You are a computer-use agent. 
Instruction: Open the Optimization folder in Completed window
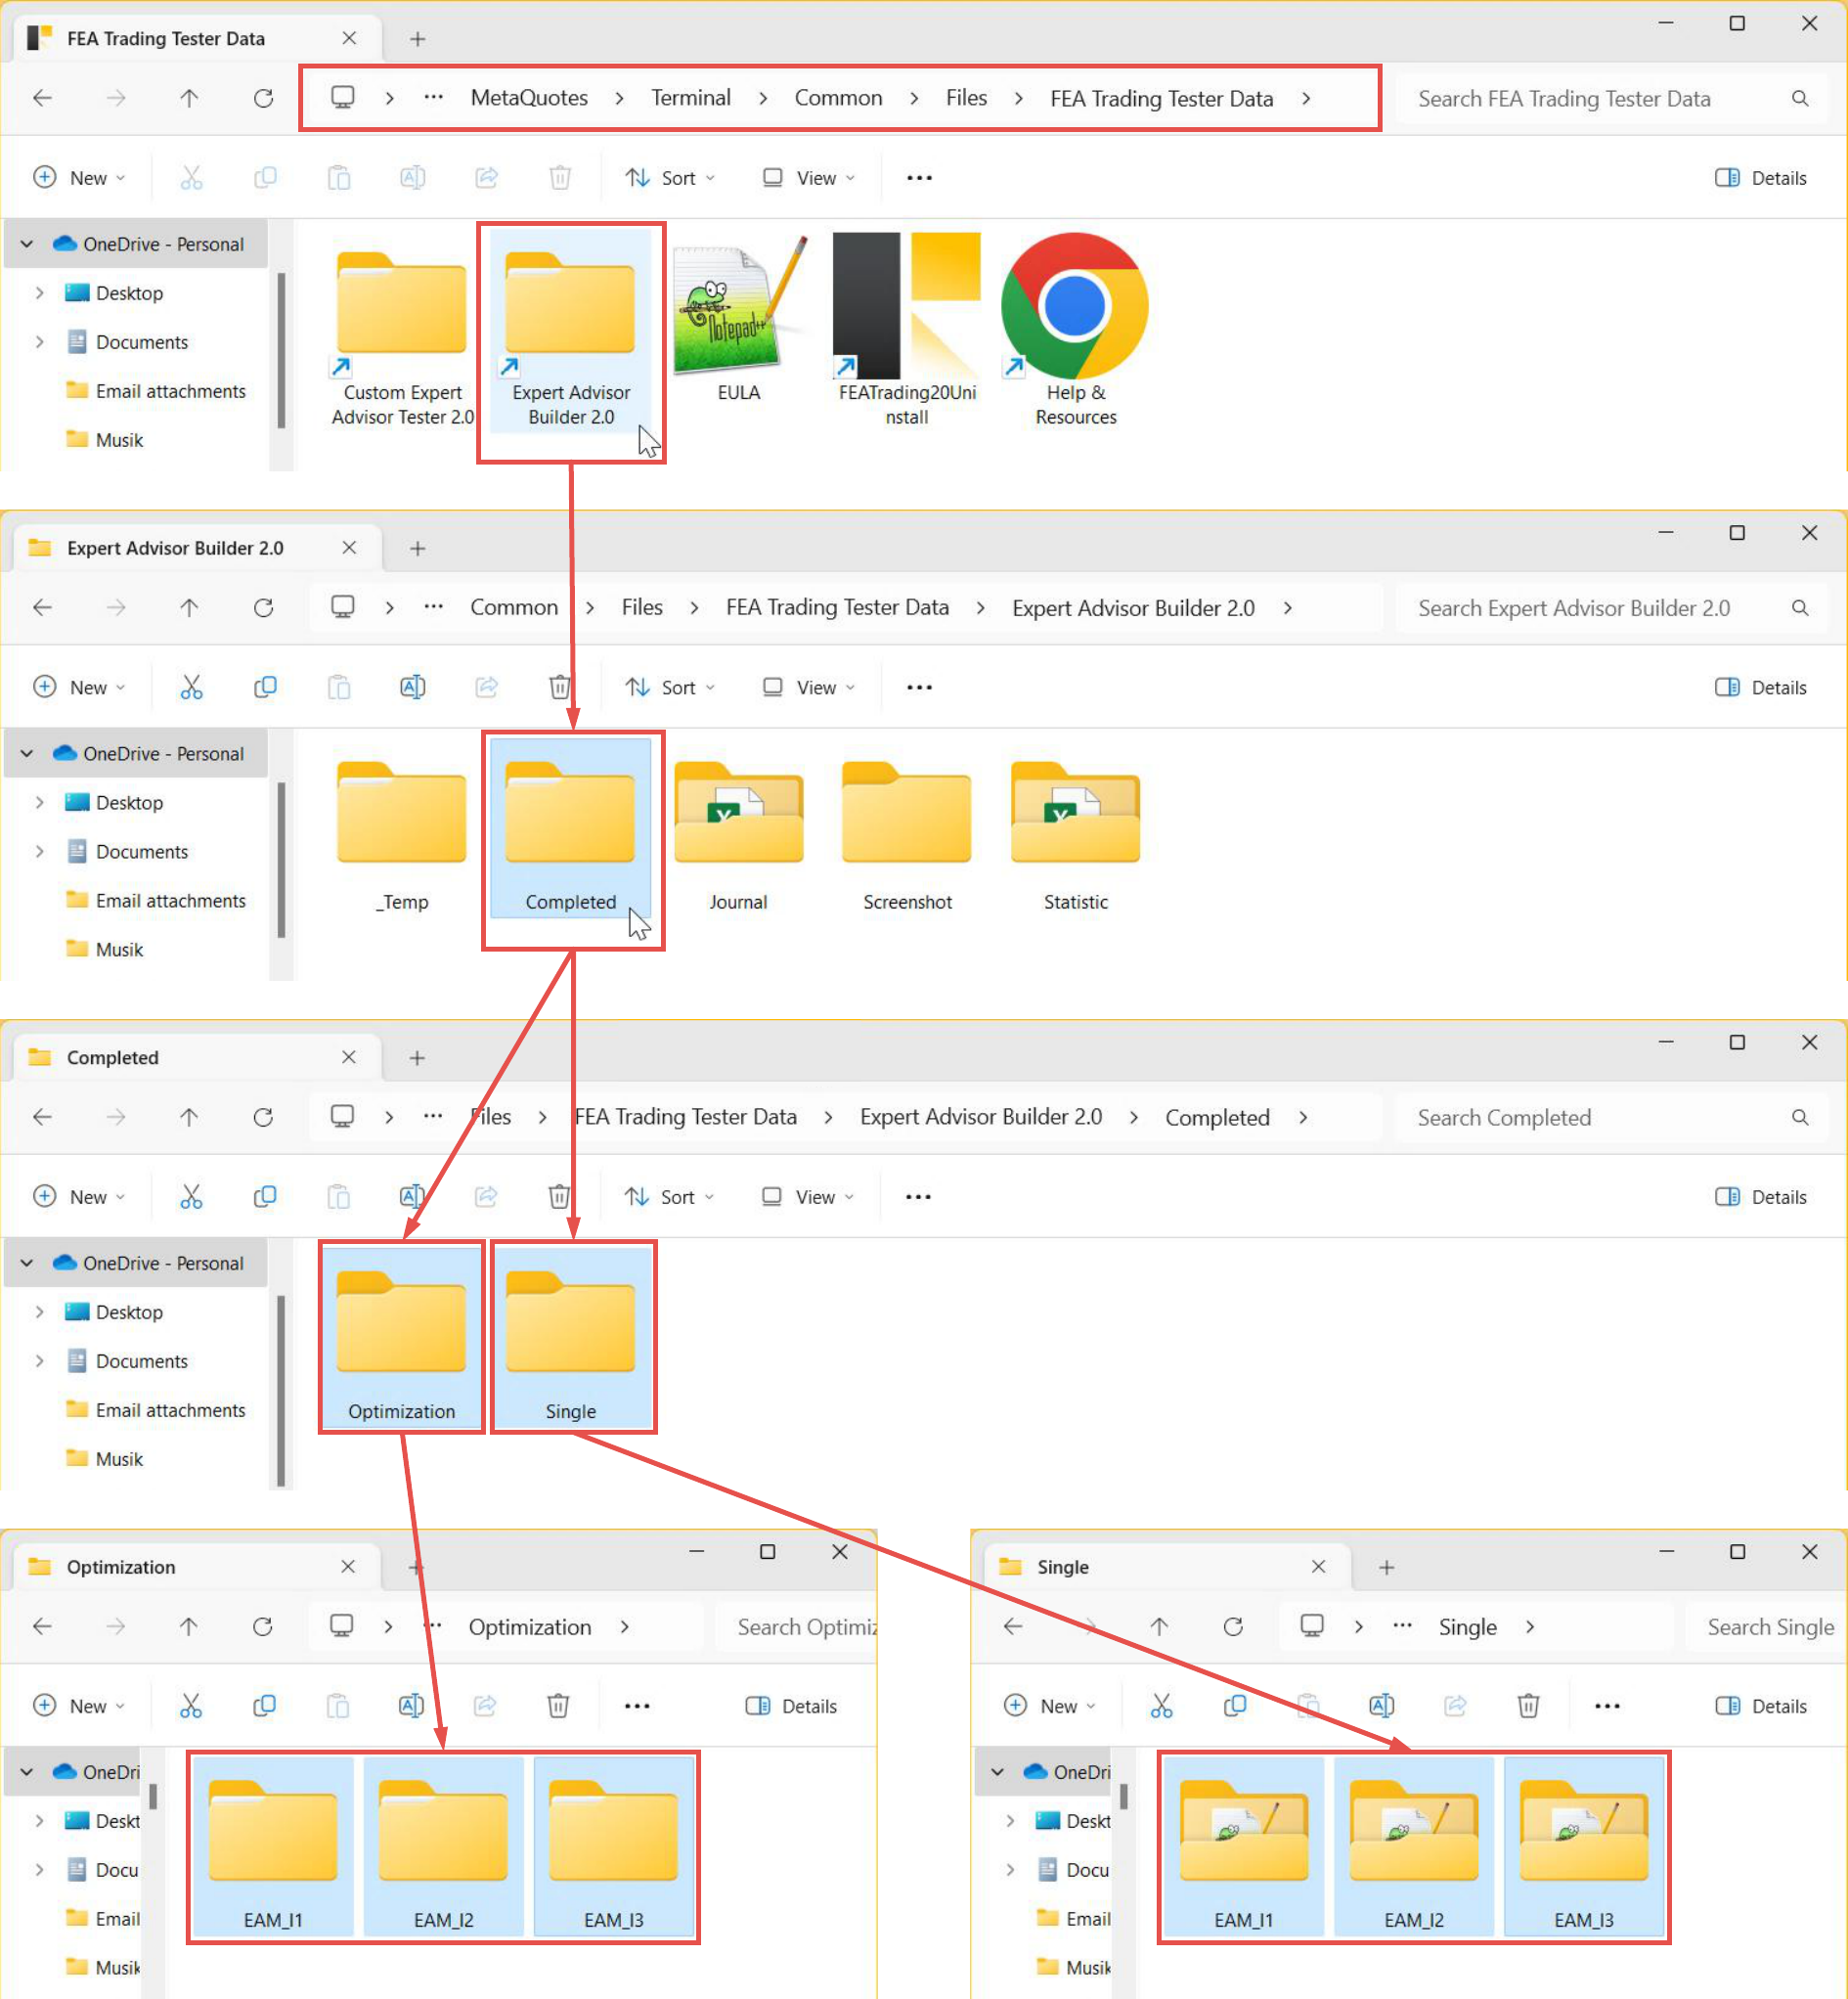click(x=402, y=1338)
